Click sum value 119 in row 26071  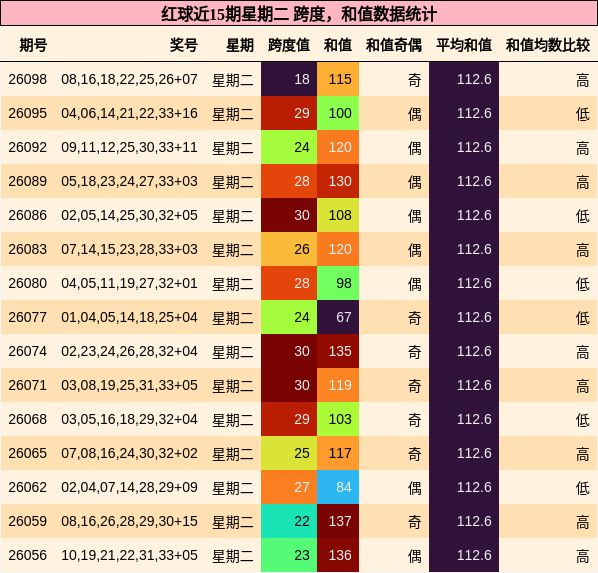[x=338, y=385]
